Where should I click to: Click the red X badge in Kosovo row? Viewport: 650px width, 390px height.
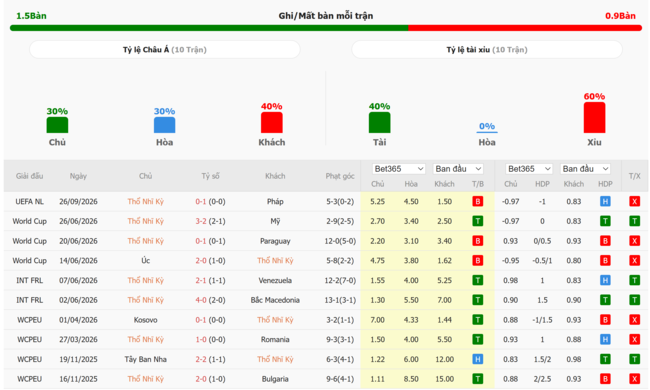point(634,320)
